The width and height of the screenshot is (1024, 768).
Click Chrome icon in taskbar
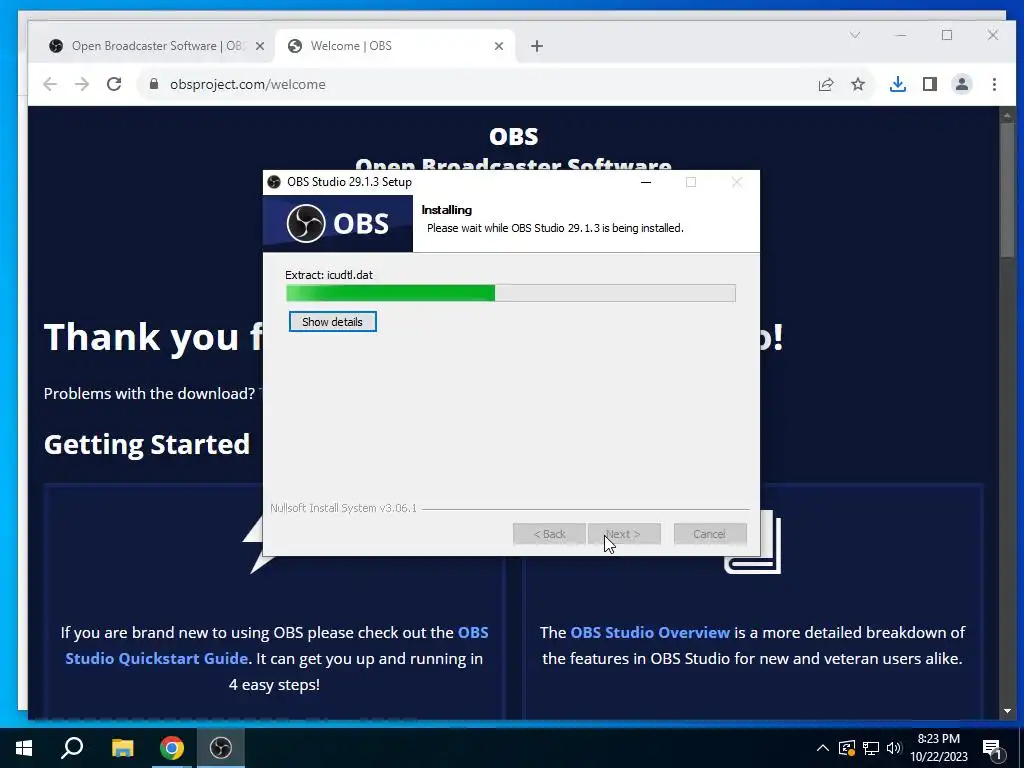(172, 748)
